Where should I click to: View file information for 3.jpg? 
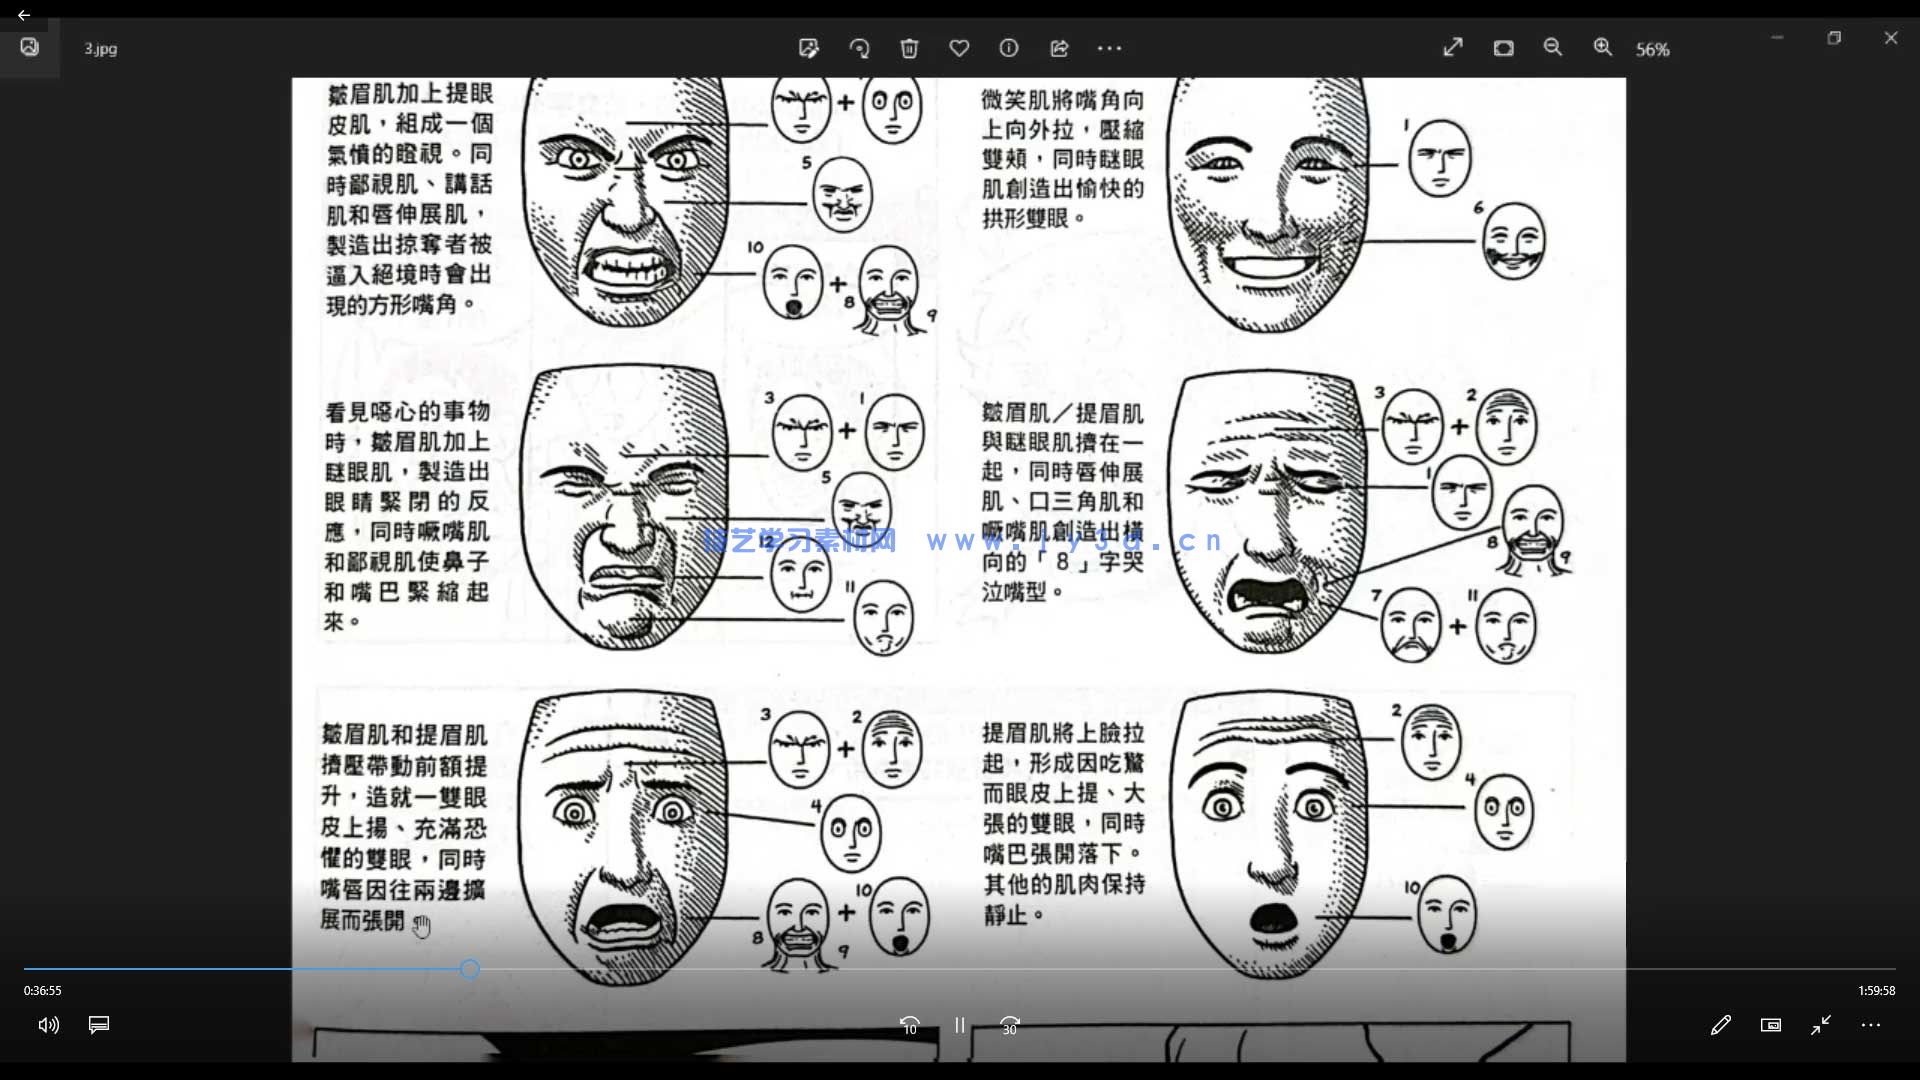(x=1009, y=48)
